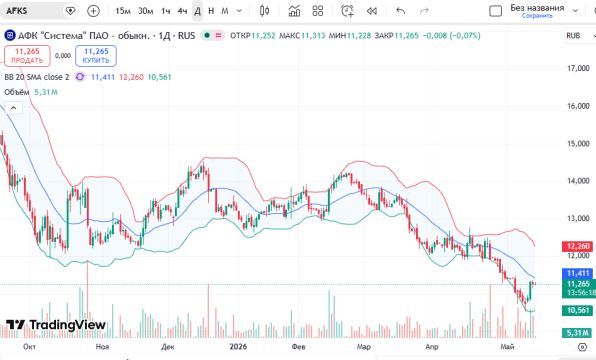Collapse the indicator legend with chevron up
596x360 pixels.
click(13, 108)
